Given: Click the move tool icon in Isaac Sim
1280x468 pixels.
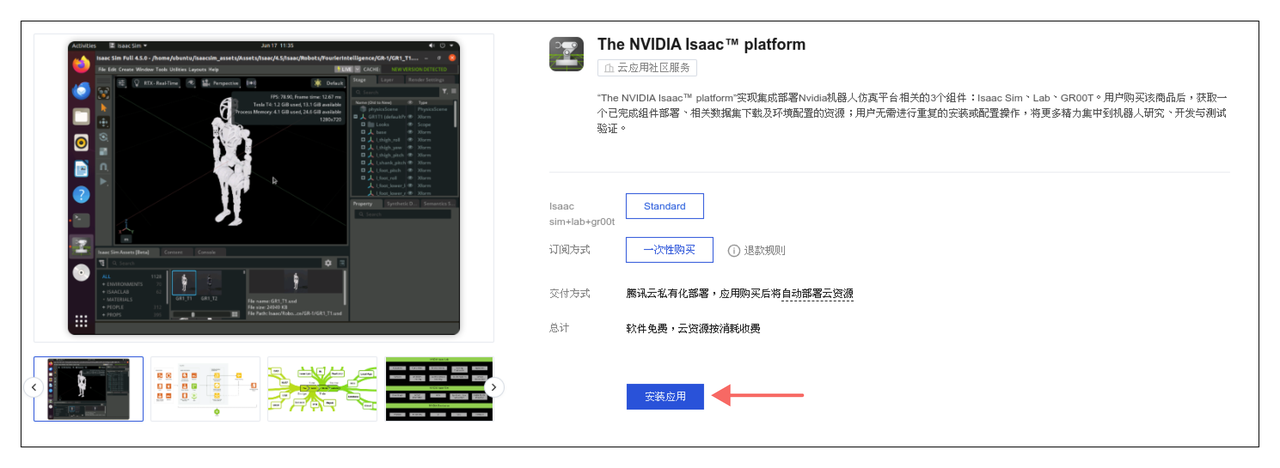Looking at the screenshot, I should coord(103,122).
